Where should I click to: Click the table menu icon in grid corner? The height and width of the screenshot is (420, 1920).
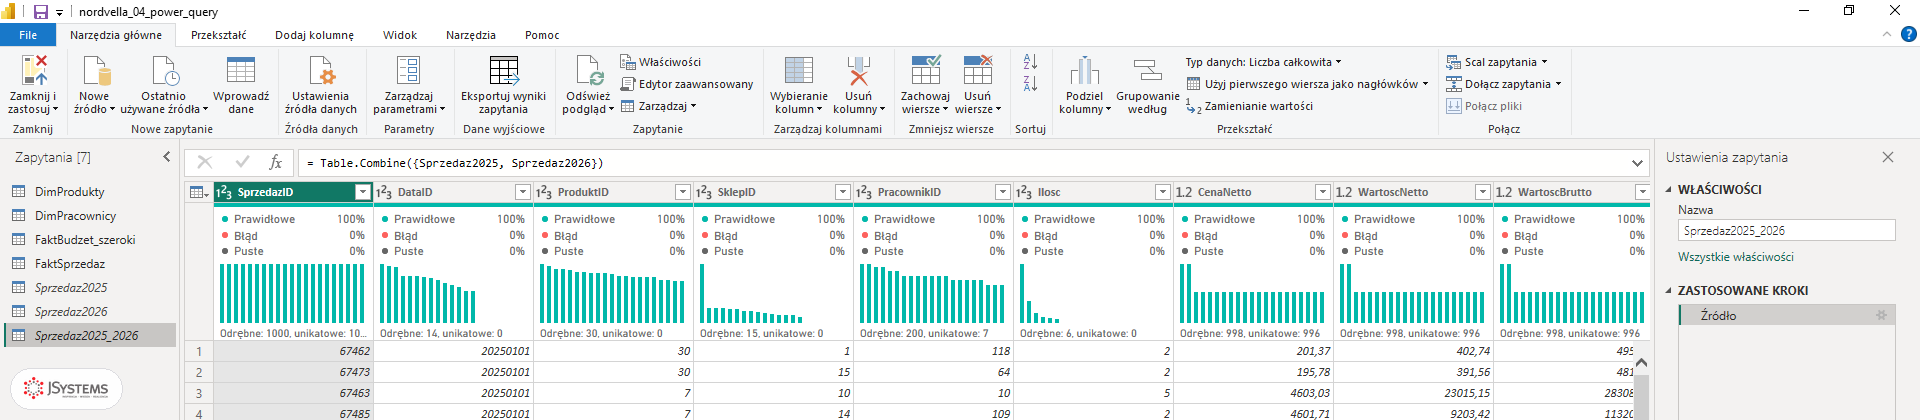tap(198, 192)
